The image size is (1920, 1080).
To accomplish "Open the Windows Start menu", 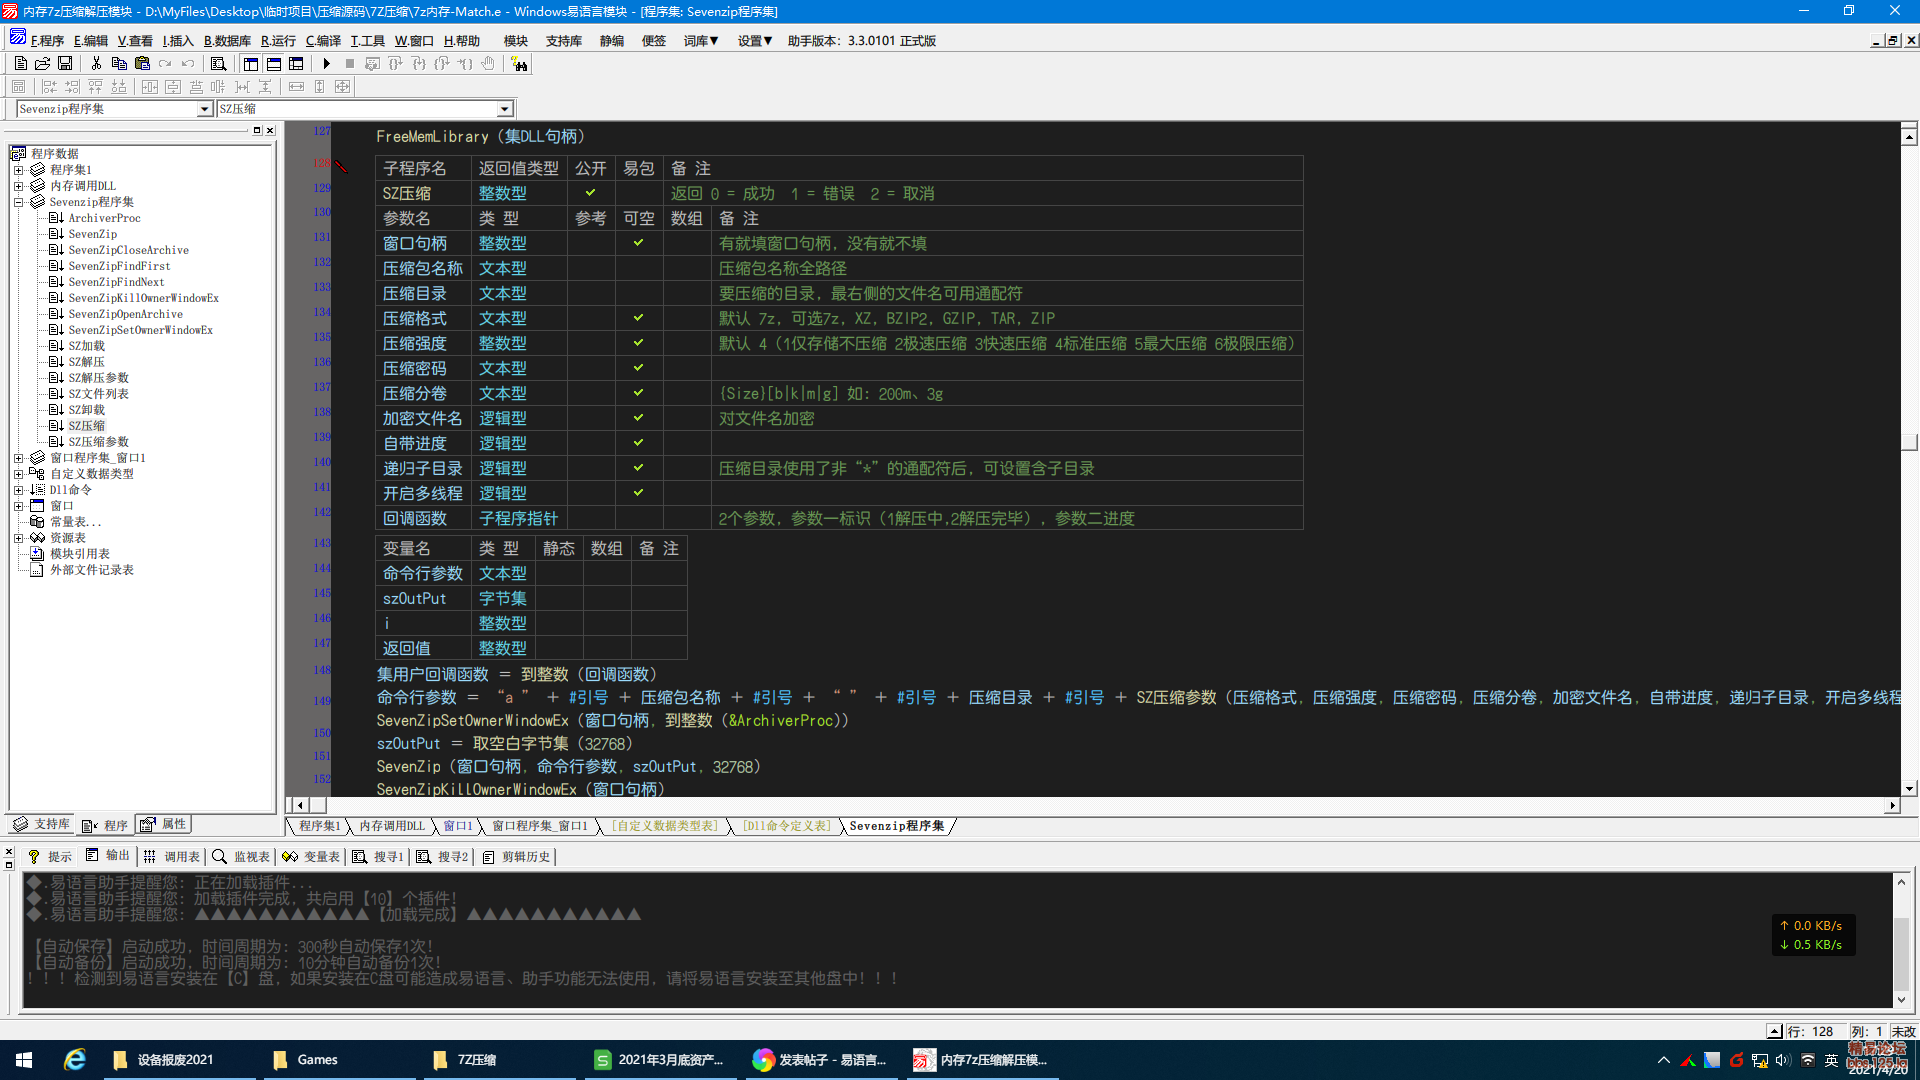I will point(24,1059).
